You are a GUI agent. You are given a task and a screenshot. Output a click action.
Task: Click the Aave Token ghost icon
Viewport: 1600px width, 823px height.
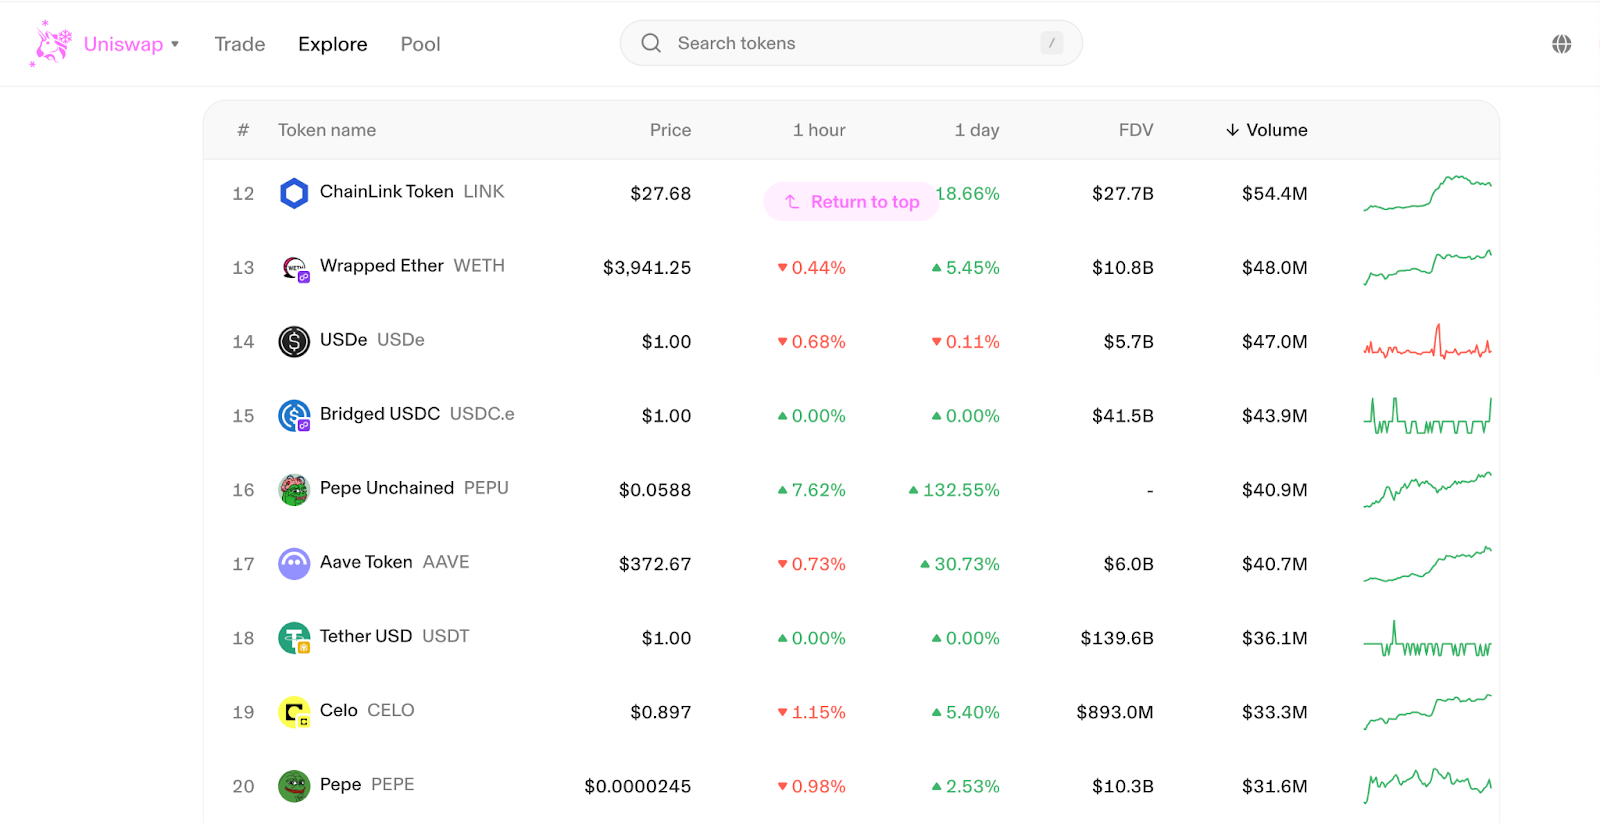pos(294,564)
